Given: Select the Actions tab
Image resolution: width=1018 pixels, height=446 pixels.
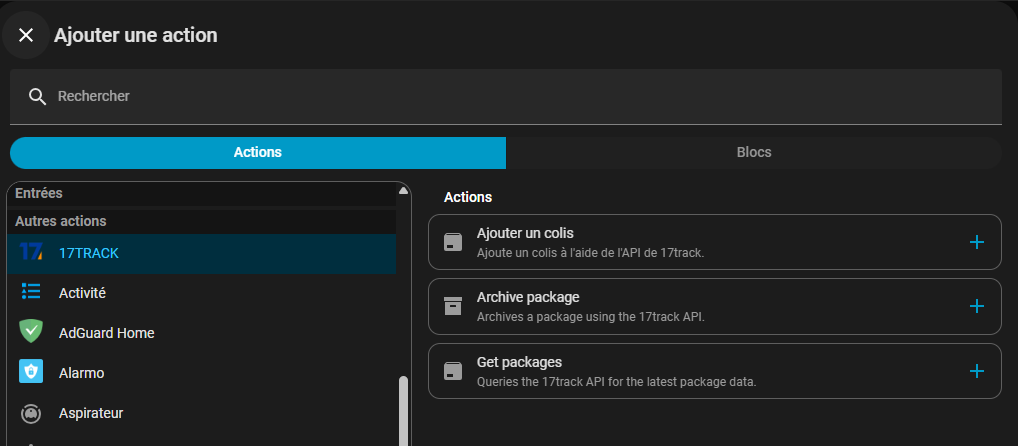Looking at the screenshot, I should click(257, 152).
